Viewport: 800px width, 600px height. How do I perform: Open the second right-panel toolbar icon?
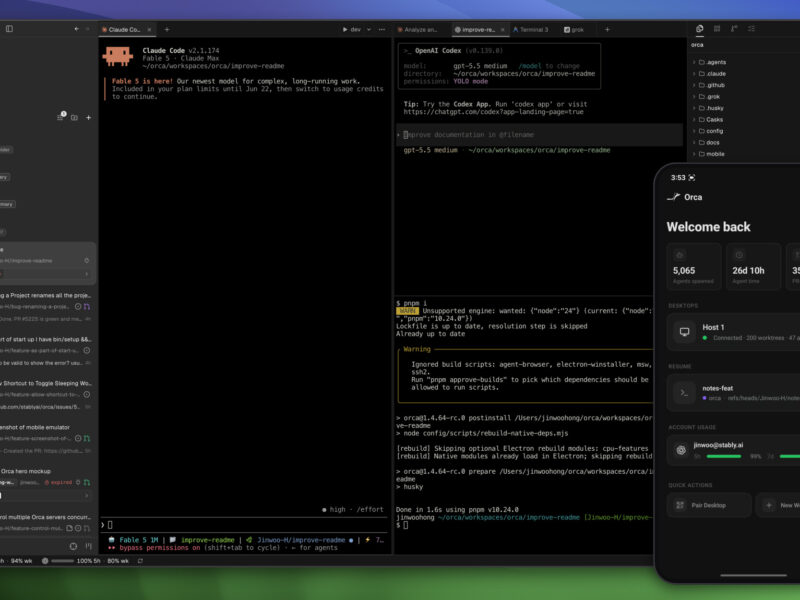coord(717,29)
